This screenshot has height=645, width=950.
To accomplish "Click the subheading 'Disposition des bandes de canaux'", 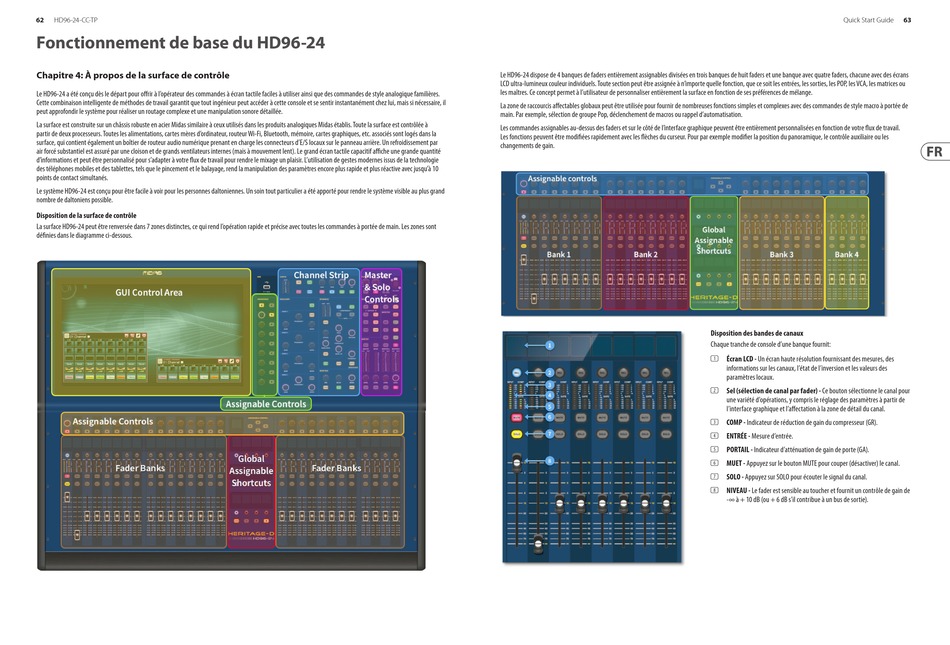I will (757, 333).
